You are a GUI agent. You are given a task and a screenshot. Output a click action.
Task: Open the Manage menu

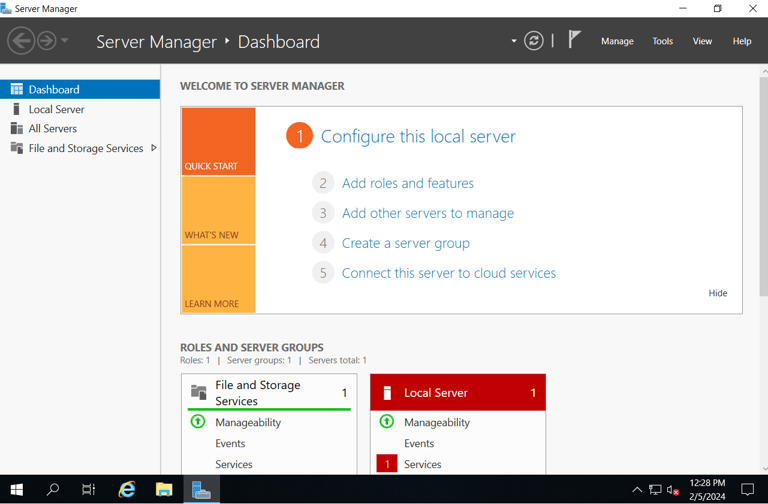tap(617, 41)
